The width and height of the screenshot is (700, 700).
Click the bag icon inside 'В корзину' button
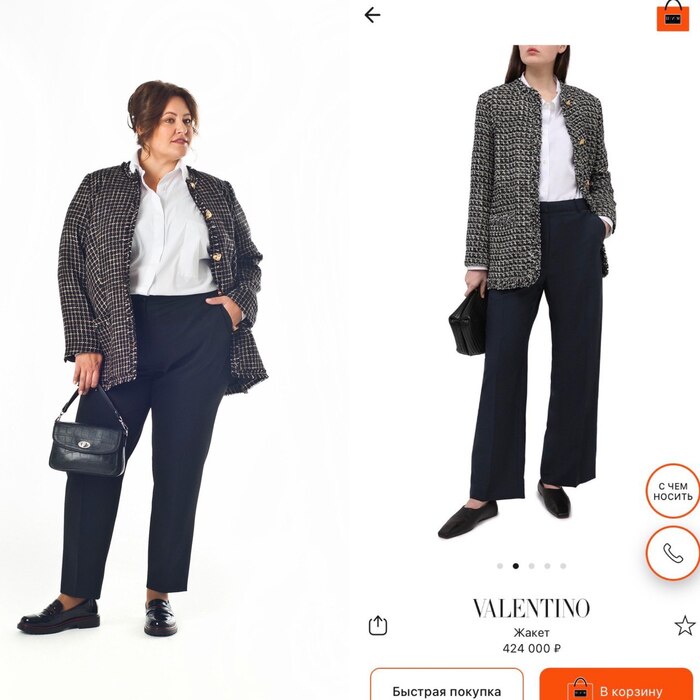pyautogui.click(x=580, y=690)
